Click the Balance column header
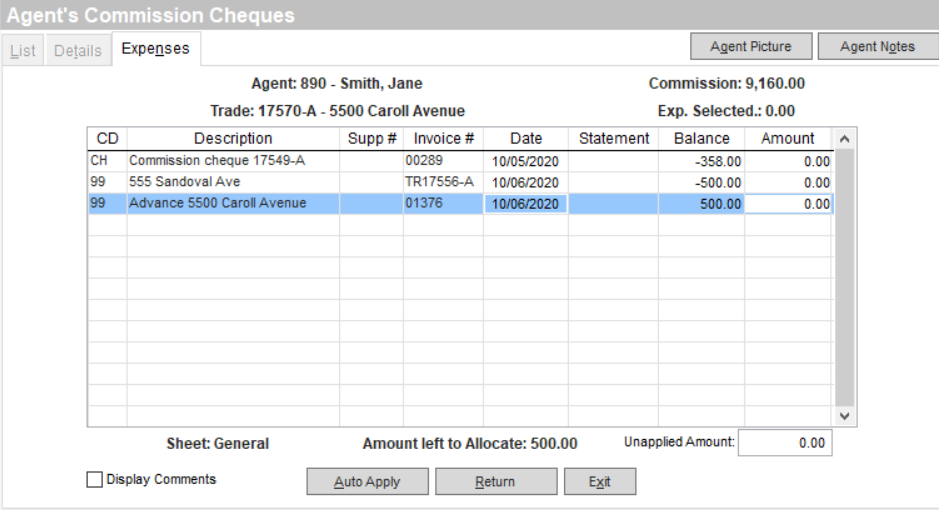Image resolution: width=939 pixels, height=511 pixels. pyautogui.click(x=700, y=139)
